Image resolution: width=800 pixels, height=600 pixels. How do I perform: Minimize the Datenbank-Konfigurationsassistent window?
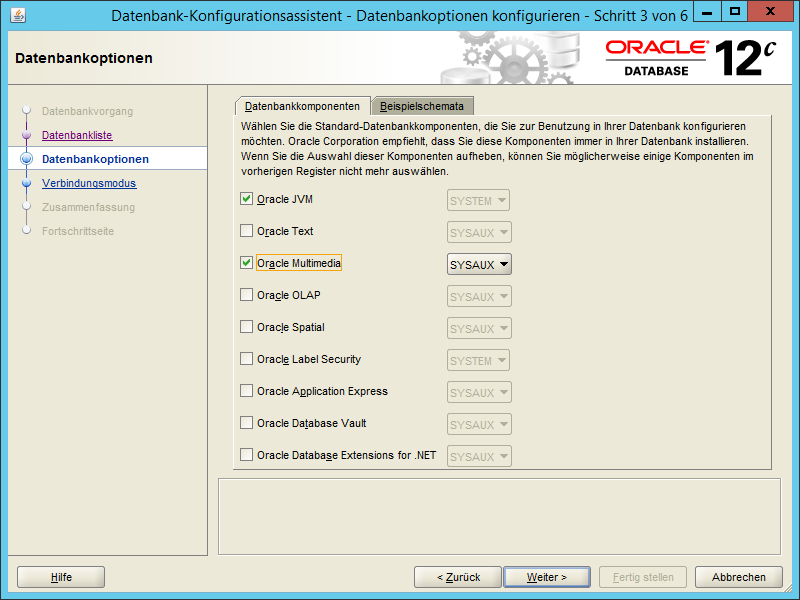pyautogui.click(x=707, y=12)
